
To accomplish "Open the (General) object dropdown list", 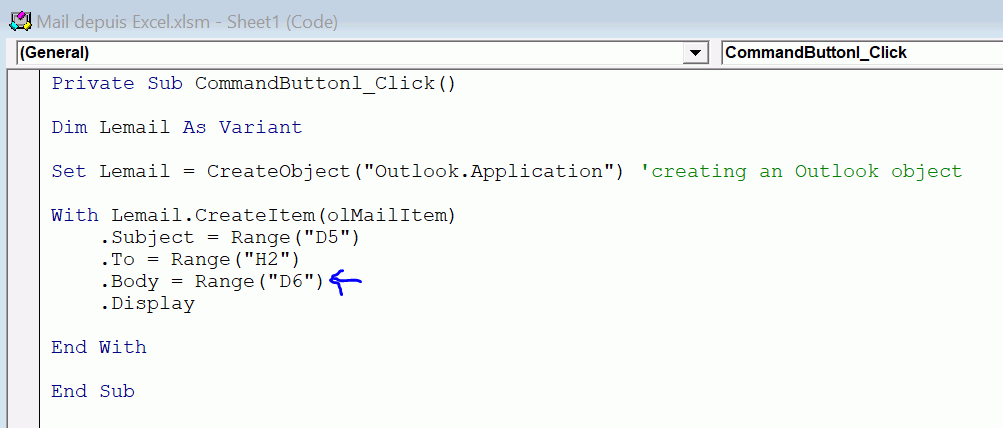I will coord(350,52).
